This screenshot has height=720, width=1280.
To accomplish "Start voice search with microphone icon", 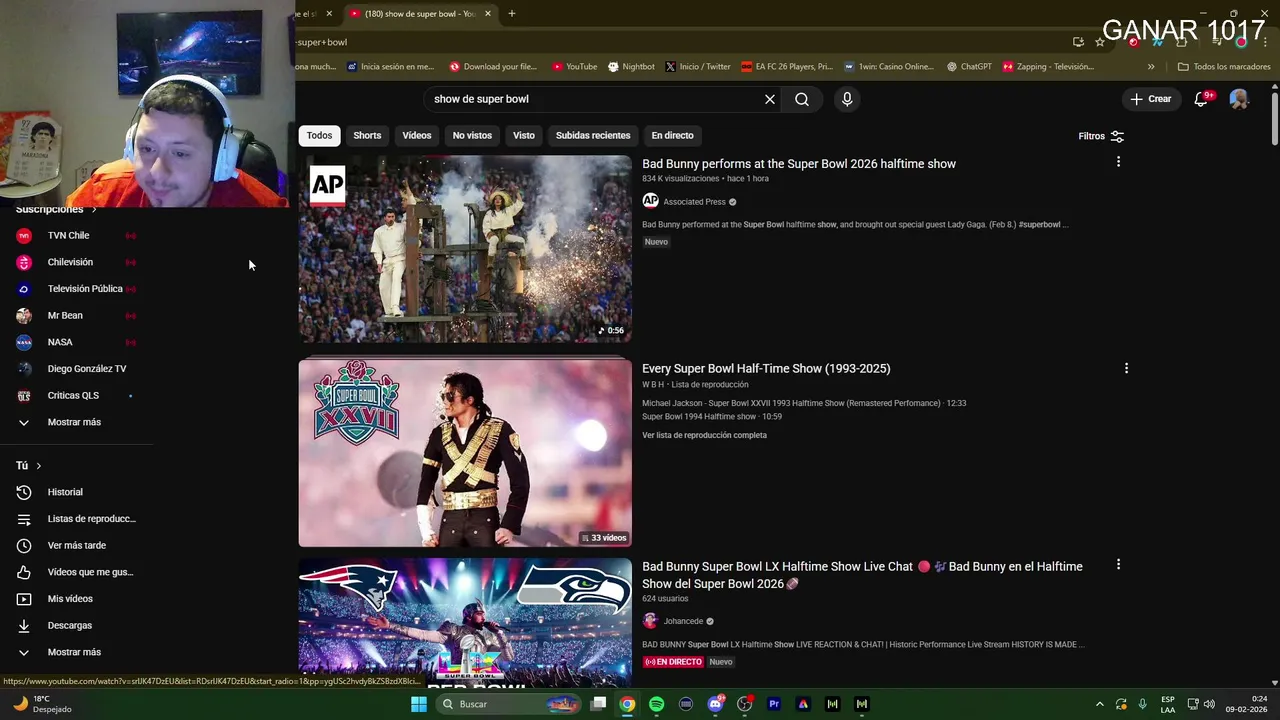I will [x=847, y=99].
